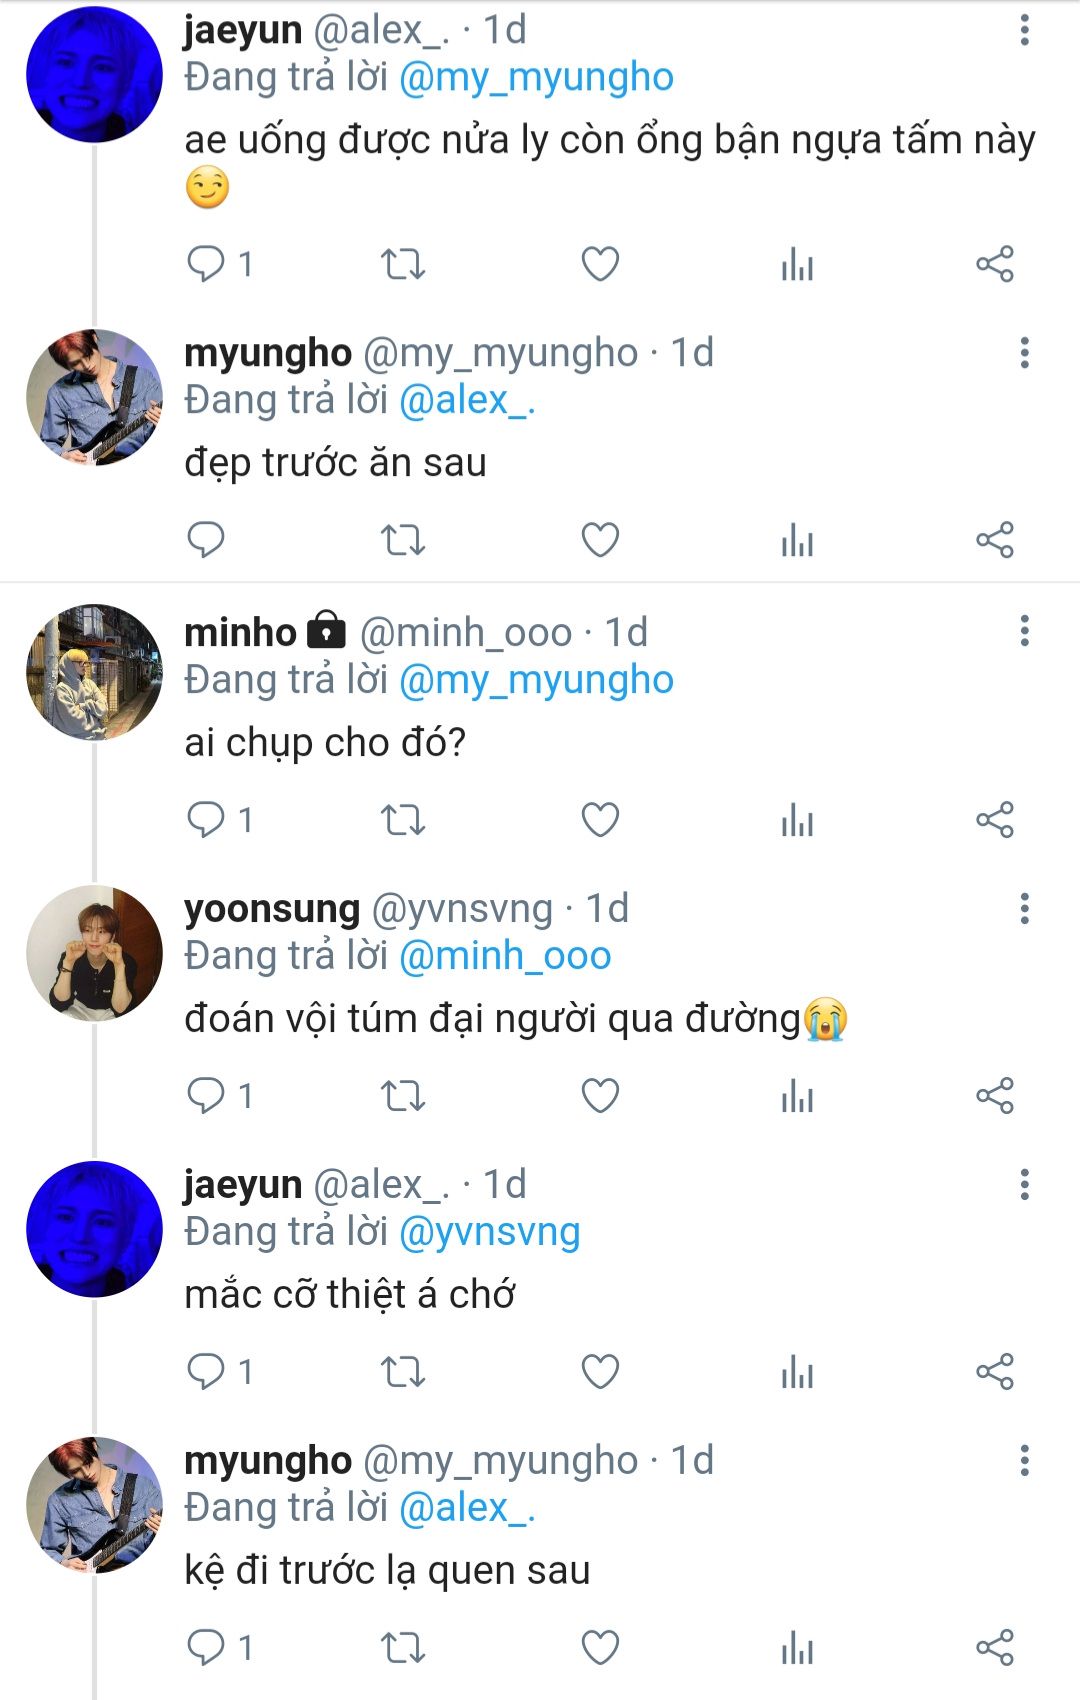Like yoonsung's reply with crying emoji
Viewport: 1080px width, 1700px height.
pyautogui.click(x=600, y=1096)
